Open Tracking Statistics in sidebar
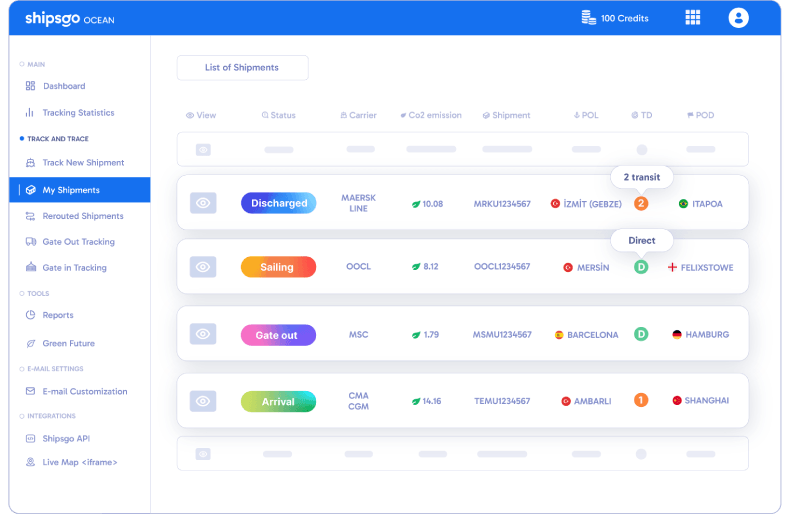This screenshot has height=514, width=790. 80,112
